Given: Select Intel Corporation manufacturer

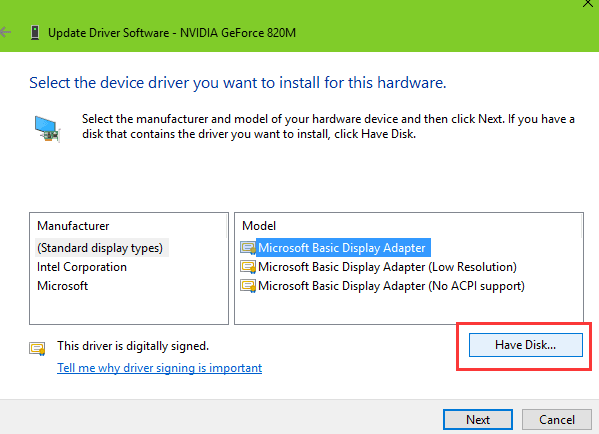Looking at the screenshot, I should coord(82,267).
